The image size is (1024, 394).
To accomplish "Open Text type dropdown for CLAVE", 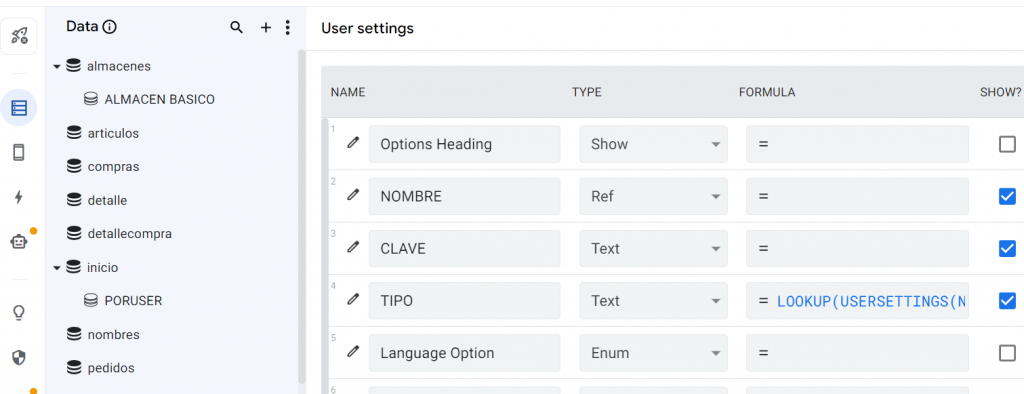I will click(x=653, y=248).
